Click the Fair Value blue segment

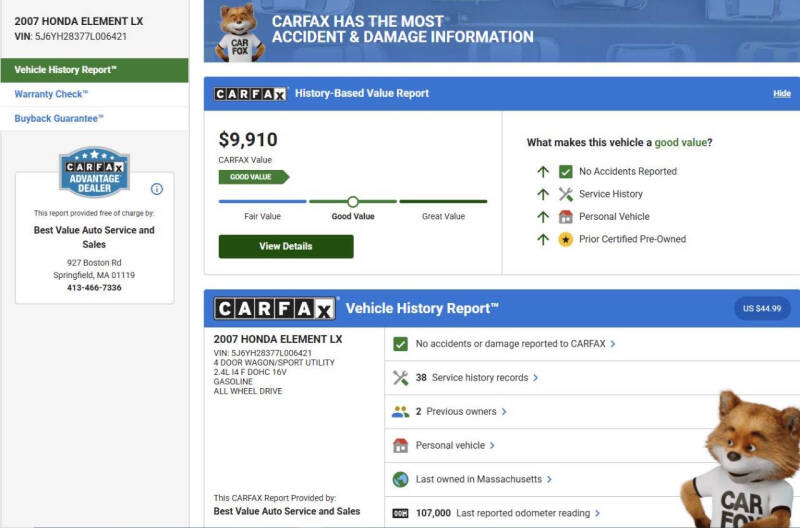coord(262,202)
